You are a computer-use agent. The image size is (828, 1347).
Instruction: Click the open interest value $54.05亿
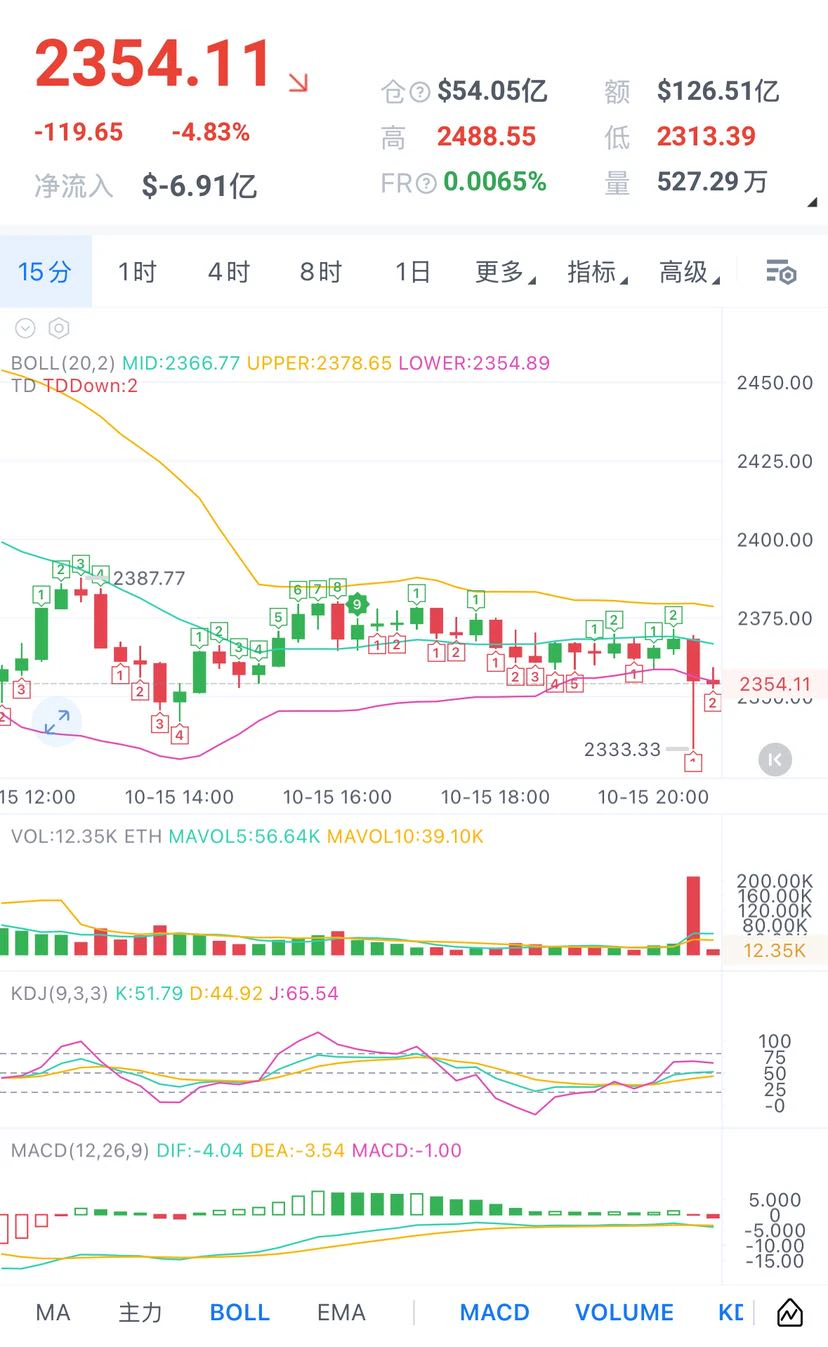pos(492,92)
